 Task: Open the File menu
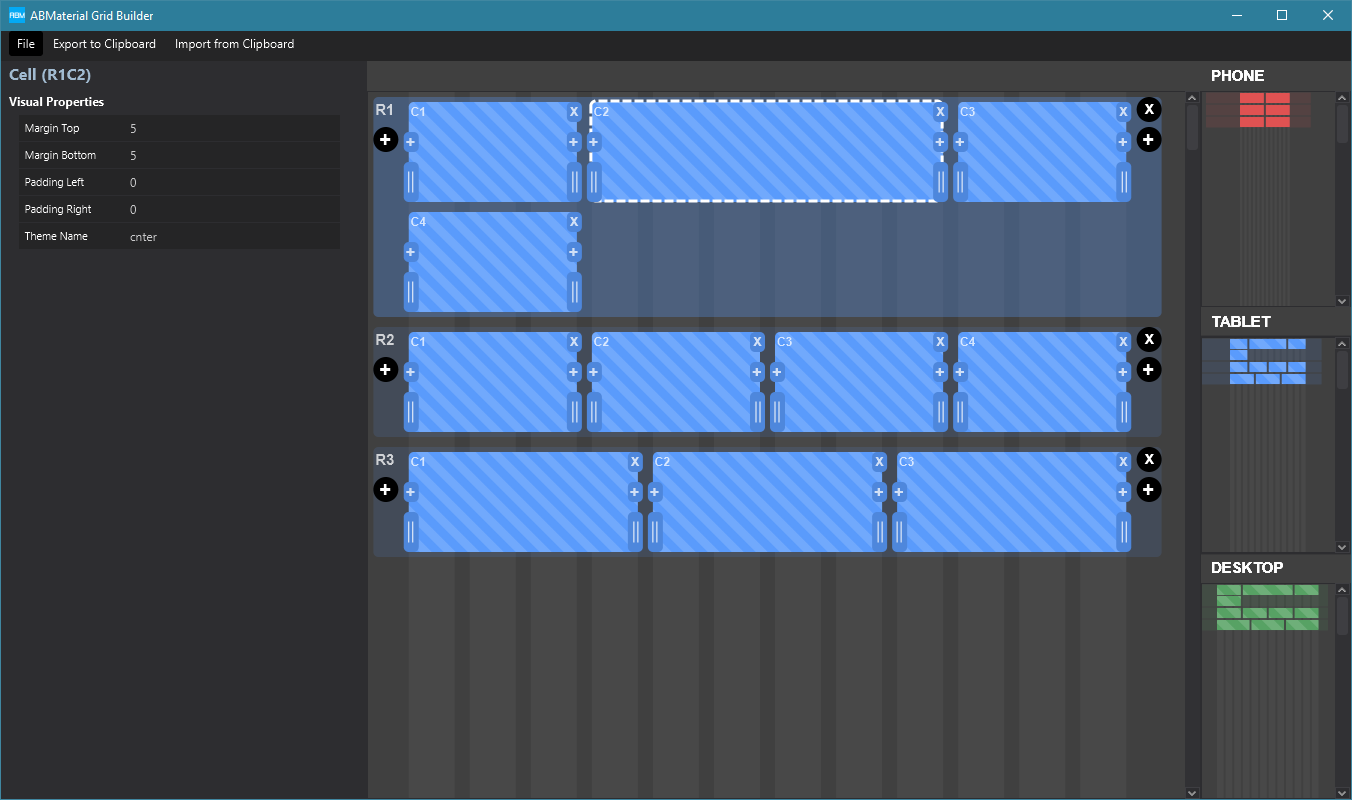(x=25, y=44)
